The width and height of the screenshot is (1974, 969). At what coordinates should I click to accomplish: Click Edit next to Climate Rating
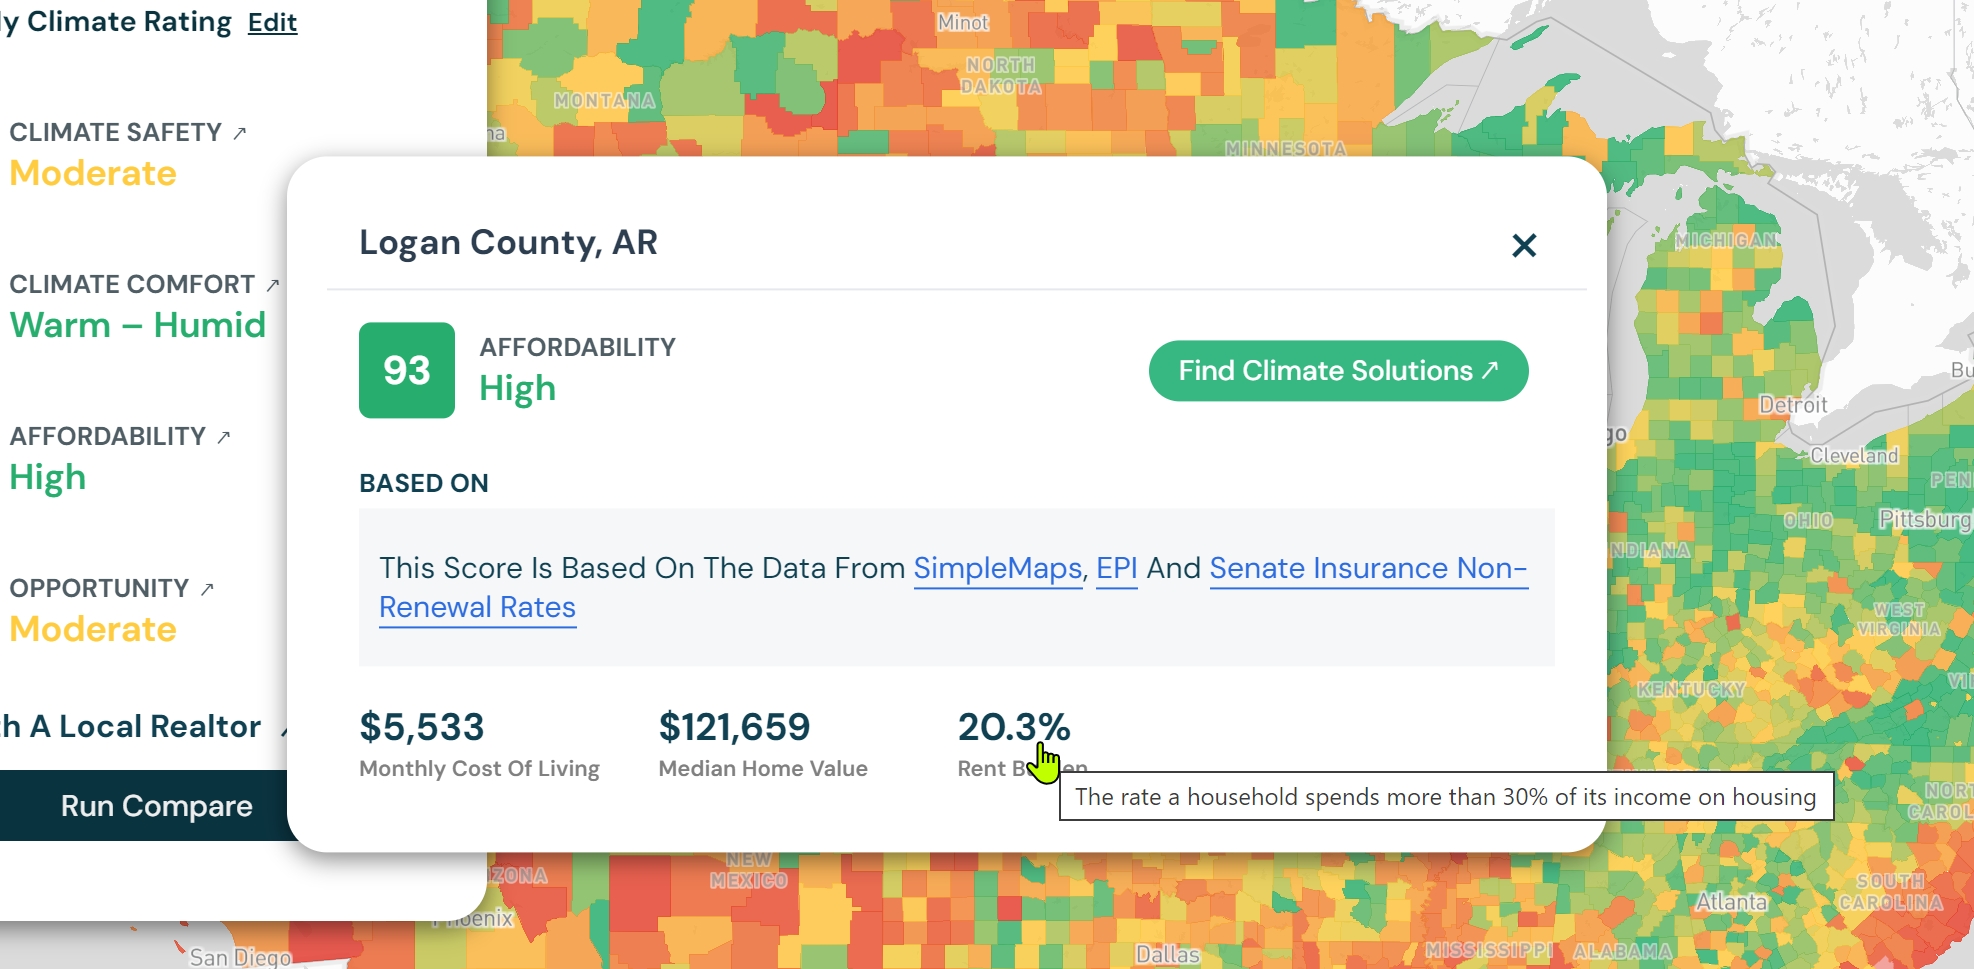pos(272,23)
